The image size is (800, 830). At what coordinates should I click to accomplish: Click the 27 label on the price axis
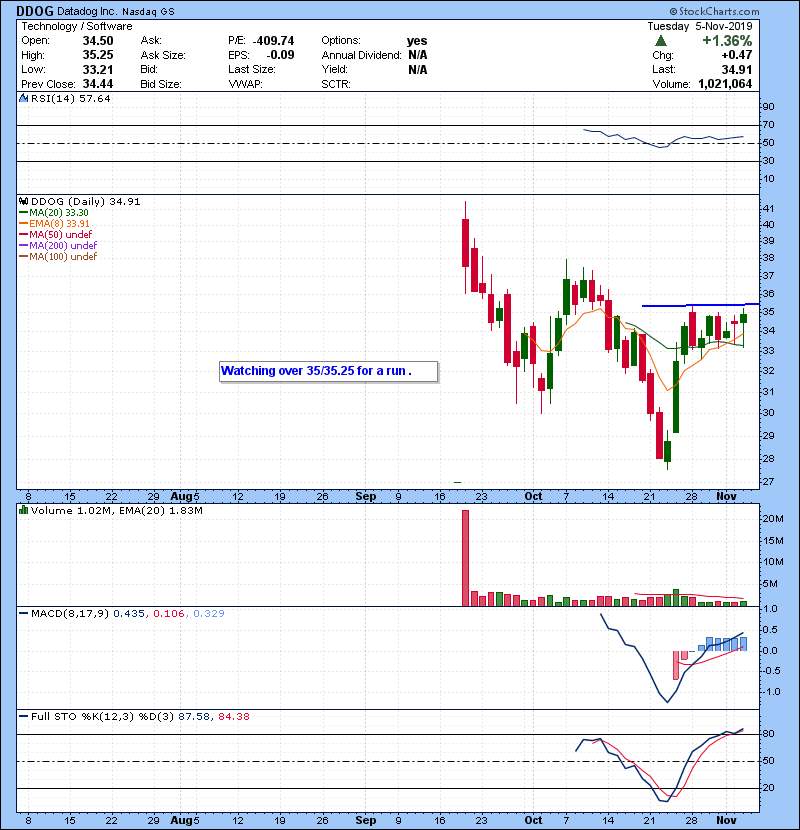(768, 482)
